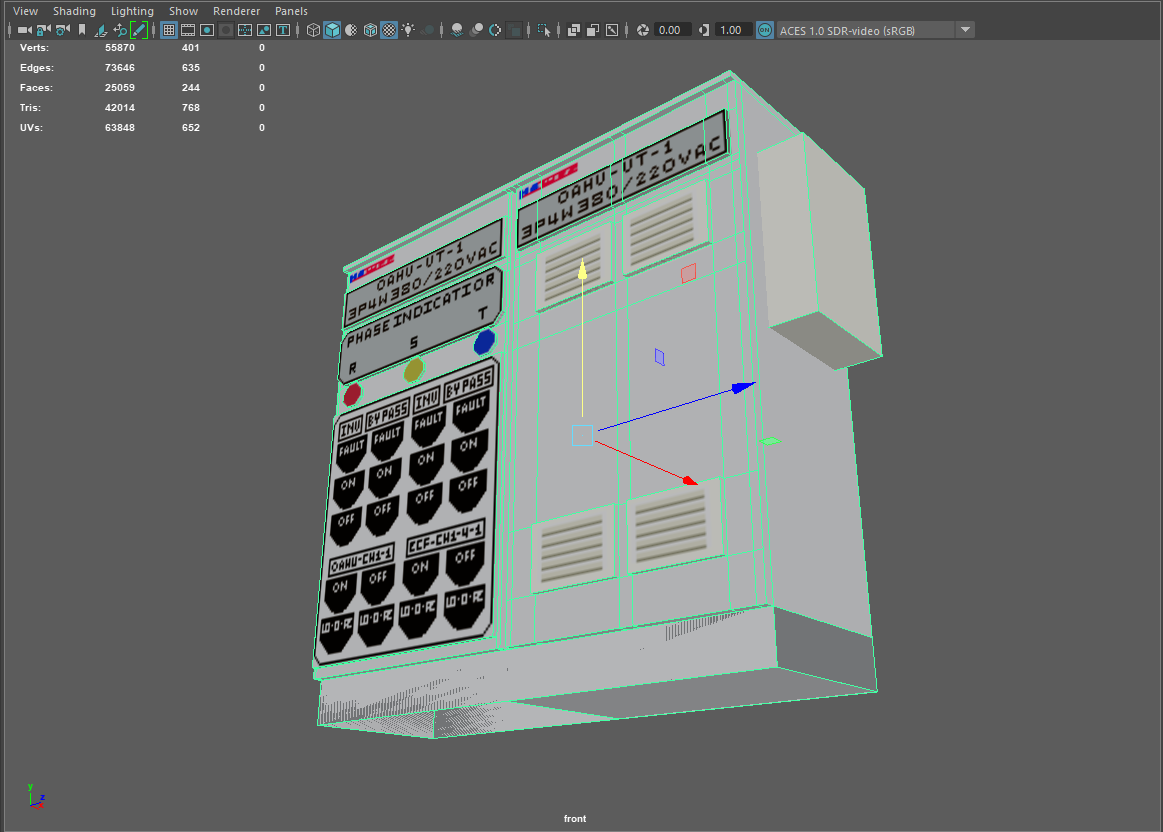Click the Edges count 73646
This screenshot has height=832, width=1163.
coord(119,67)
